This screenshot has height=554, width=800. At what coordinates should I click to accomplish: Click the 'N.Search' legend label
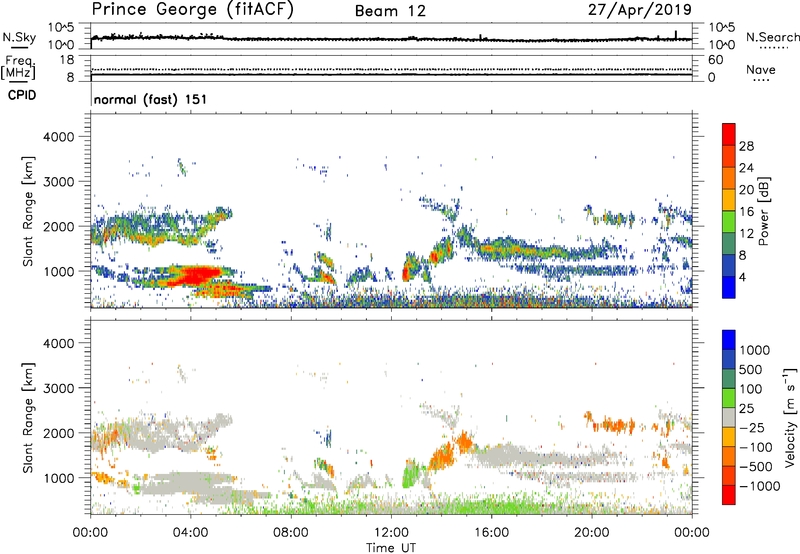pyautogui.click(x=772, y=37)
